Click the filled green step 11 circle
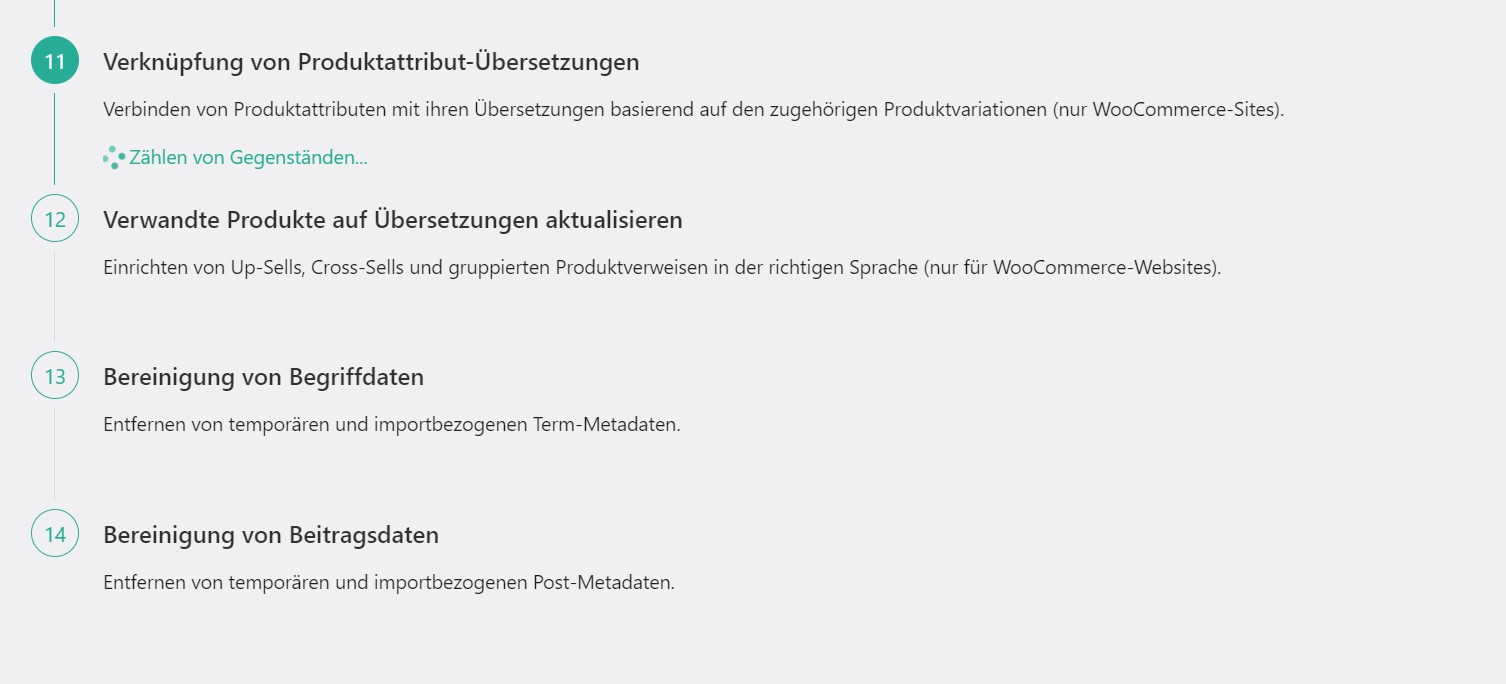1506x684 pixels. pyautogui.click(x=55, y=61)
